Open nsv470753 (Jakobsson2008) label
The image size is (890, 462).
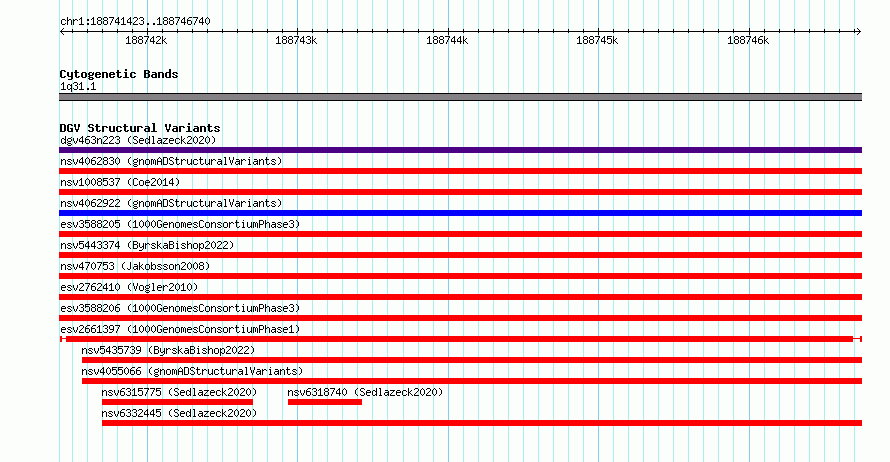(x=135, y=266)
